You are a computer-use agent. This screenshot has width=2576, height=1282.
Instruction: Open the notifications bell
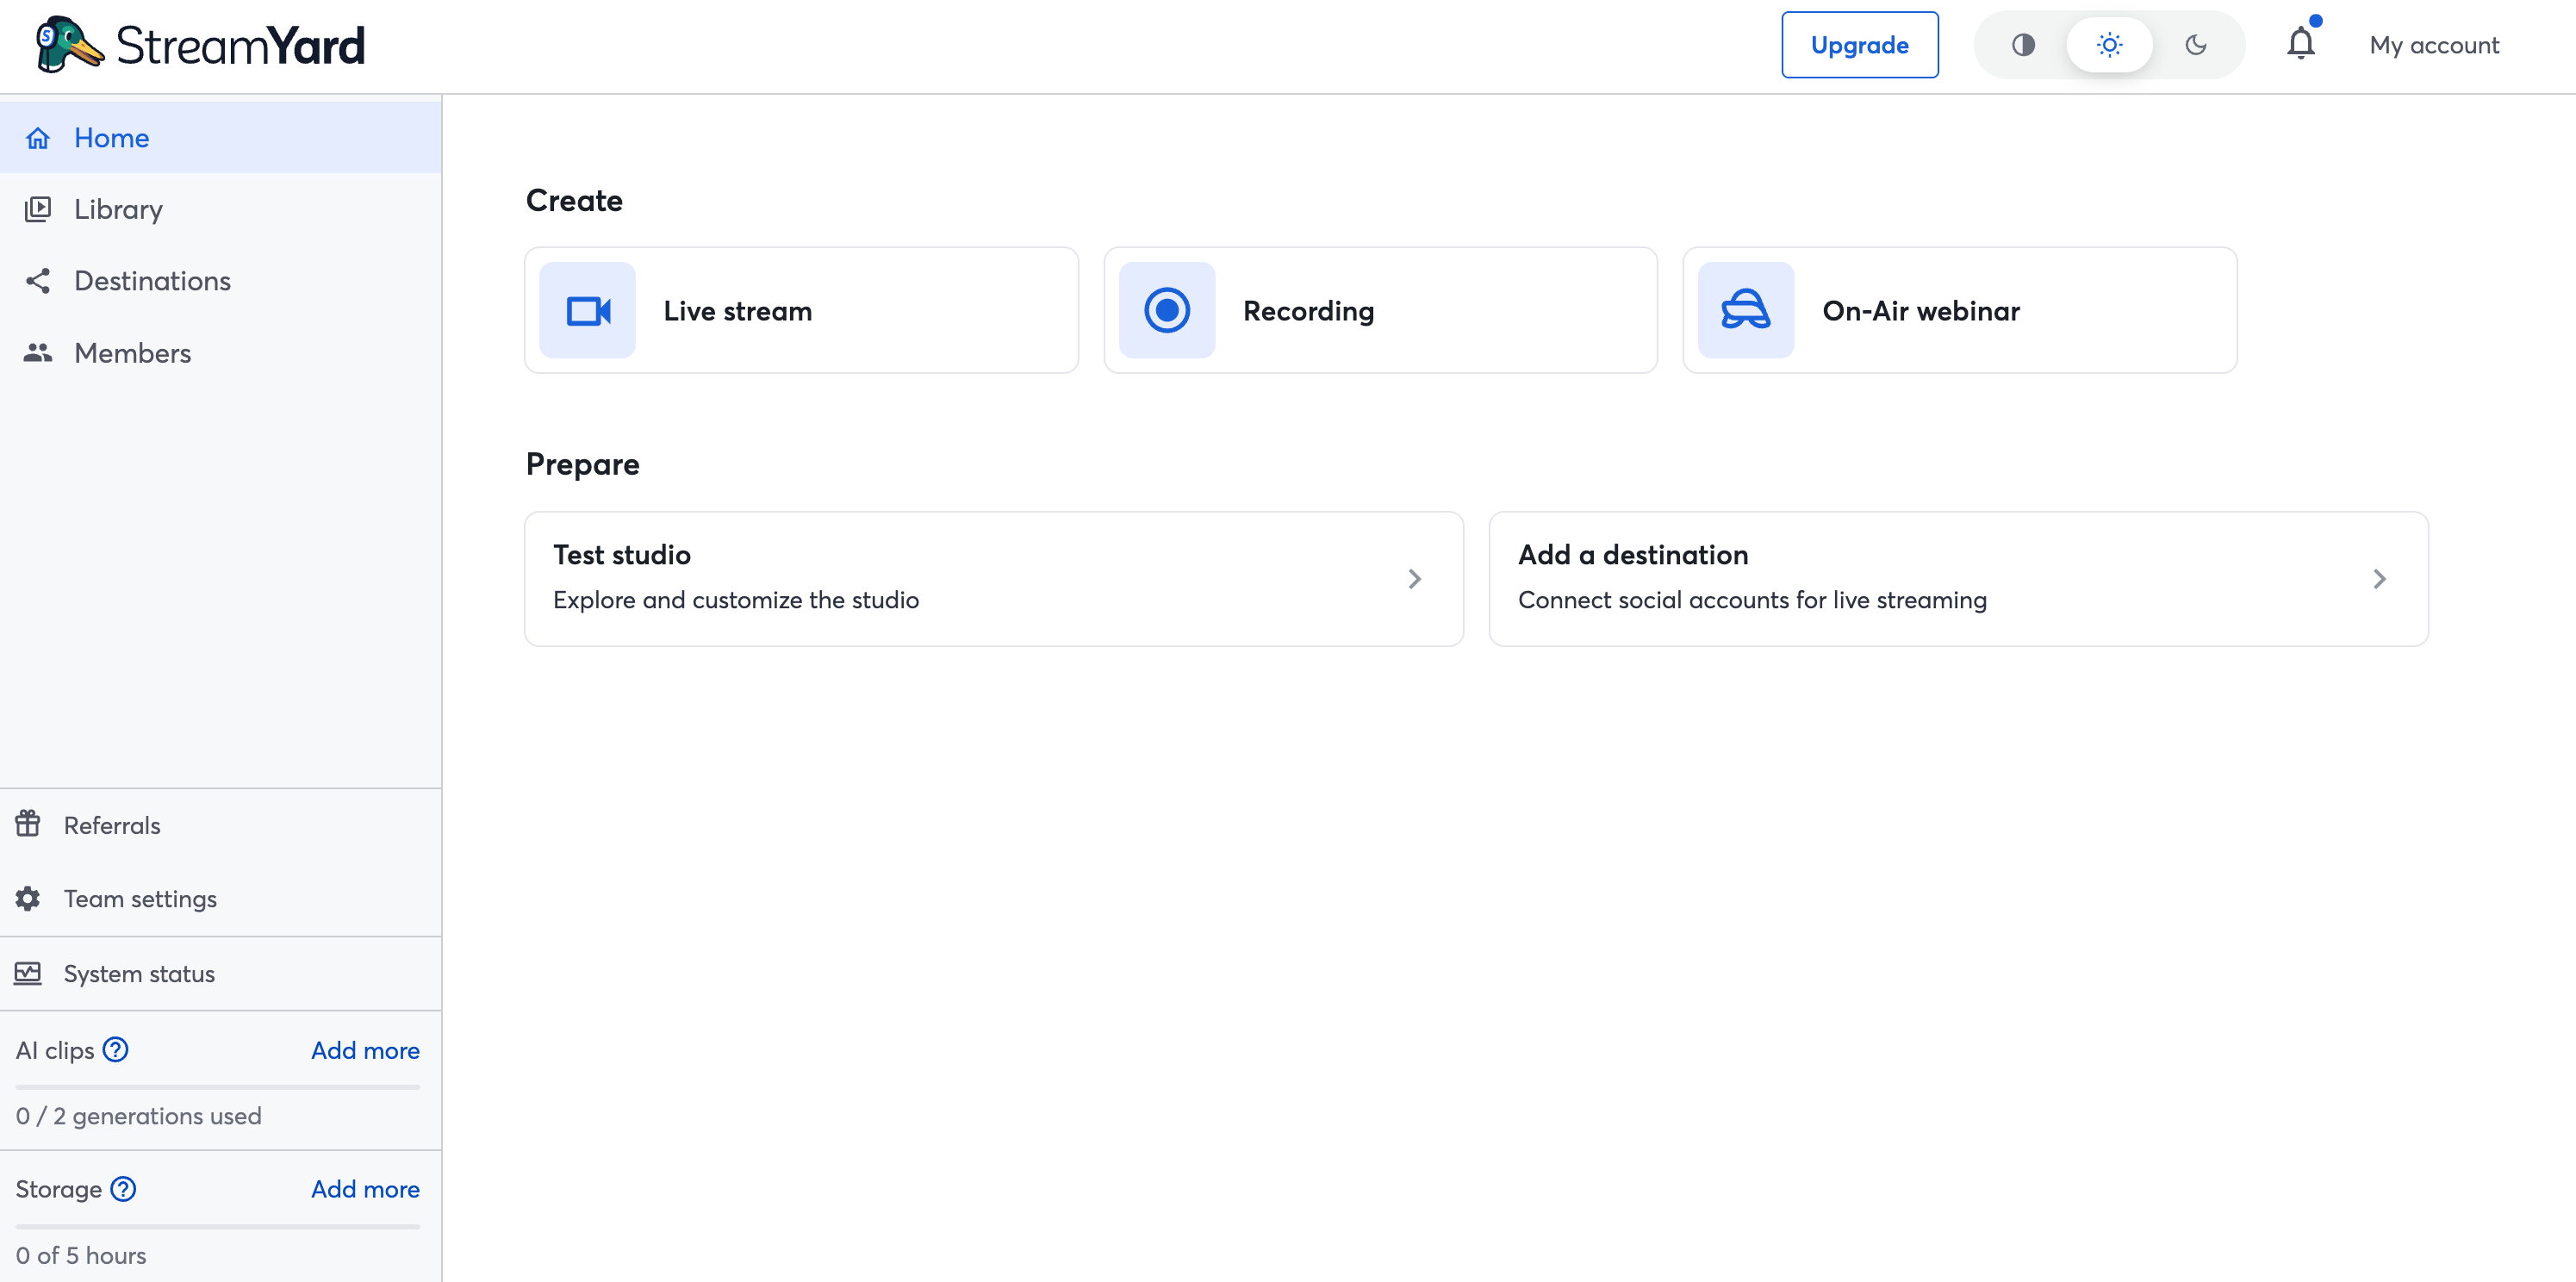coord(2300,44)
